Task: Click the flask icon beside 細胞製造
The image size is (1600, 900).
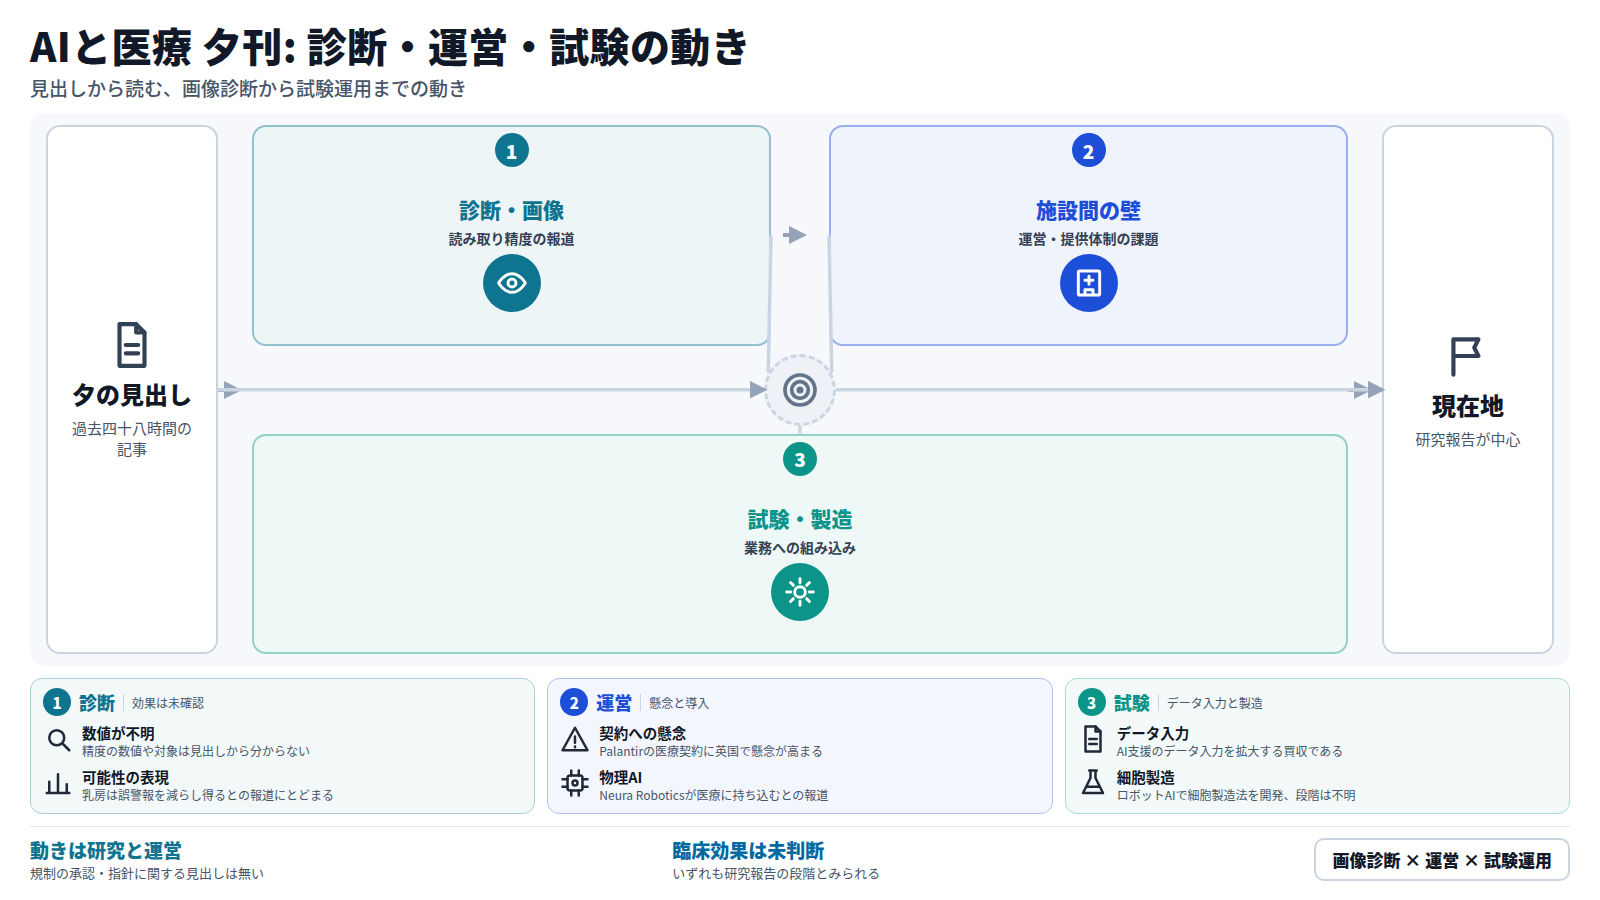Action: 1093,782
